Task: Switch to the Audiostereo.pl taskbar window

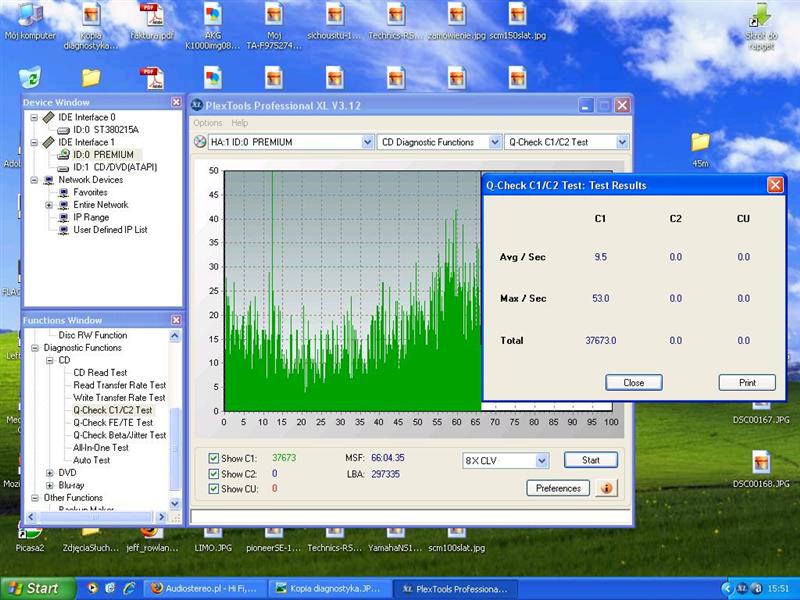Action: pos(204,589)
